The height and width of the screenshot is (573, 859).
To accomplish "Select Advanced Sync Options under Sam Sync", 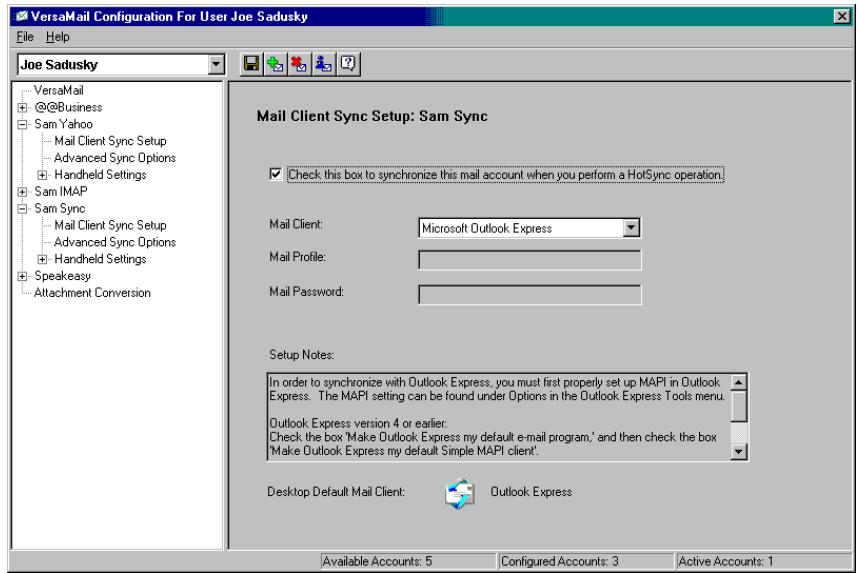I will pos(115,242).
